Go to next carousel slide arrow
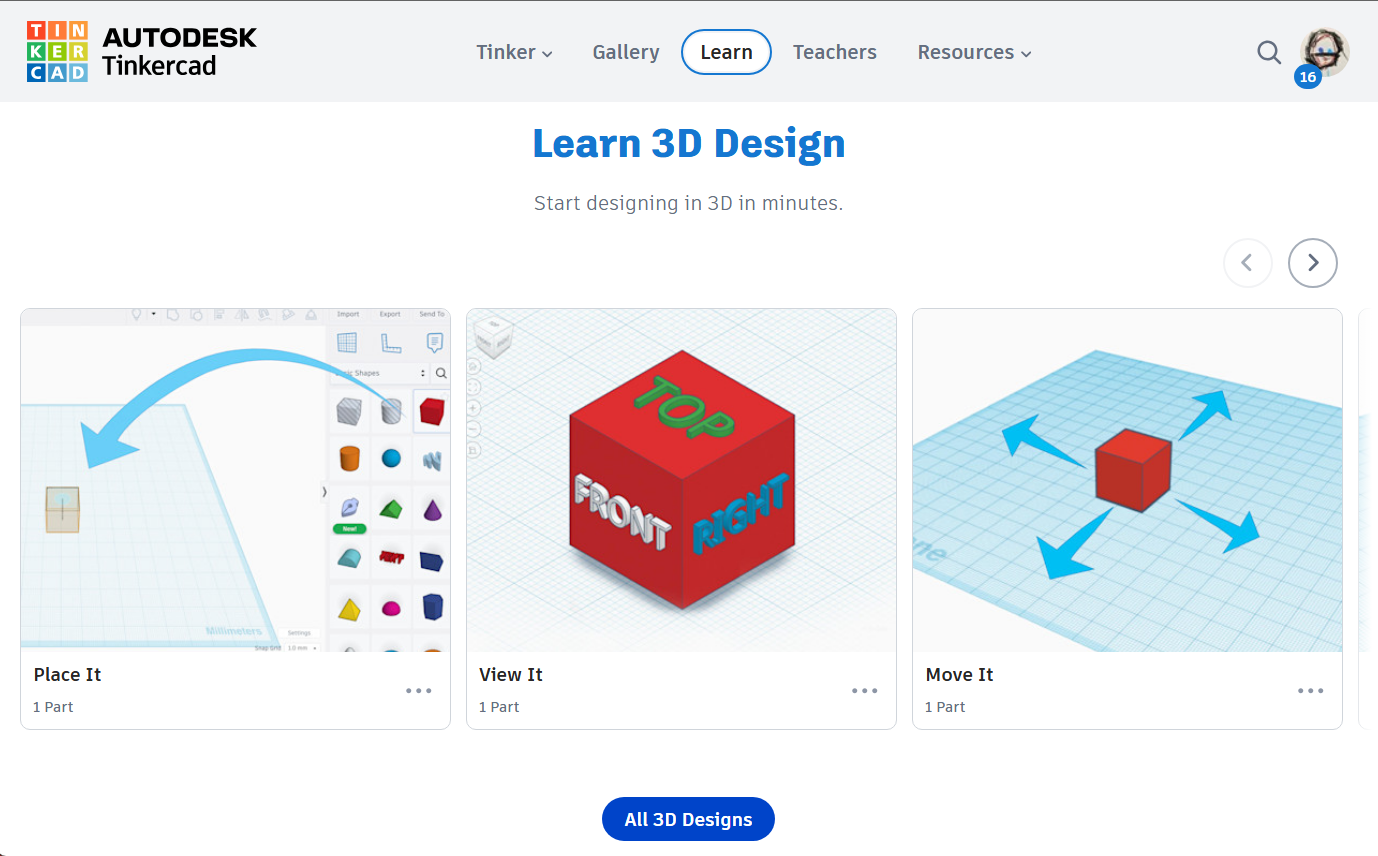 click(x=1313, y=263)
